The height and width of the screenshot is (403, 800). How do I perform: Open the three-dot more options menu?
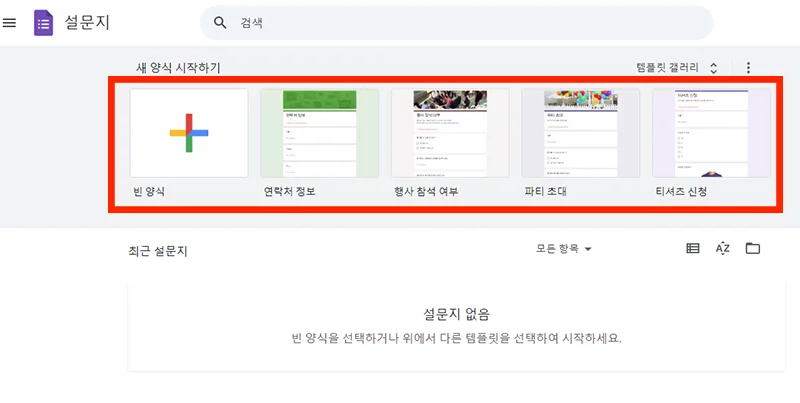(748, 67)
